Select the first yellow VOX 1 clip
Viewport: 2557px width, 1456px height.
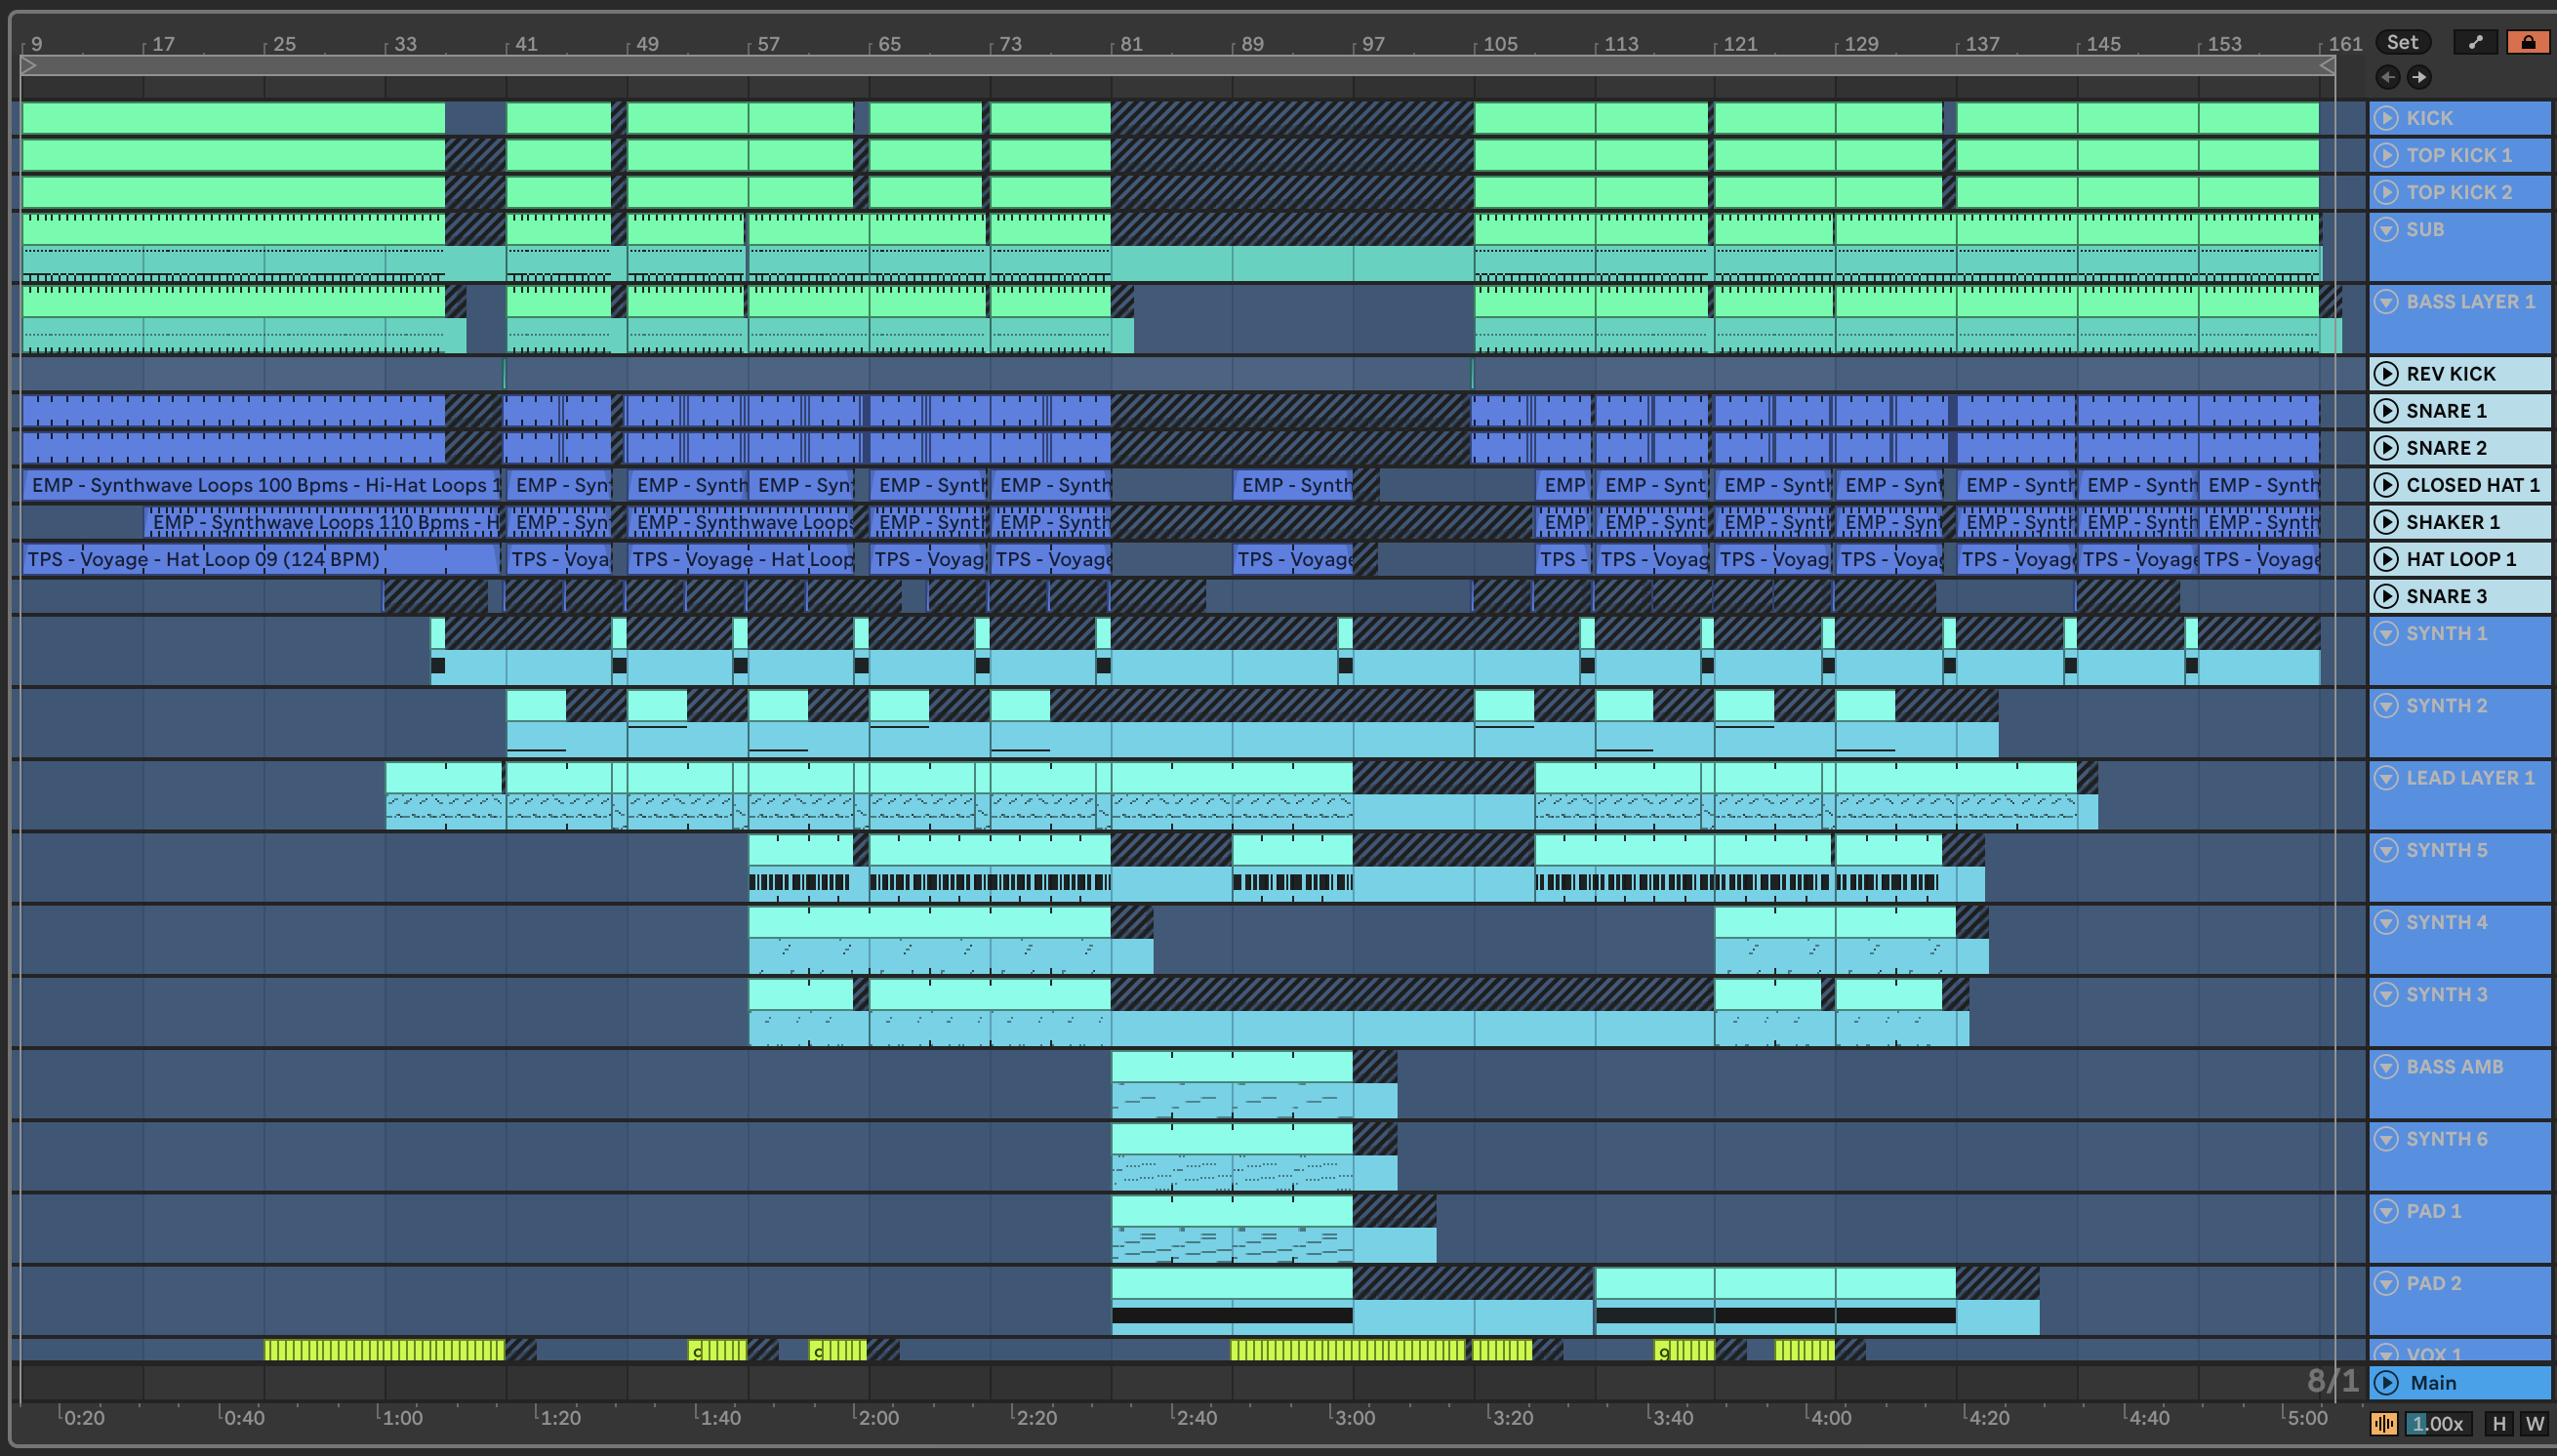(x=384, y=1350)
